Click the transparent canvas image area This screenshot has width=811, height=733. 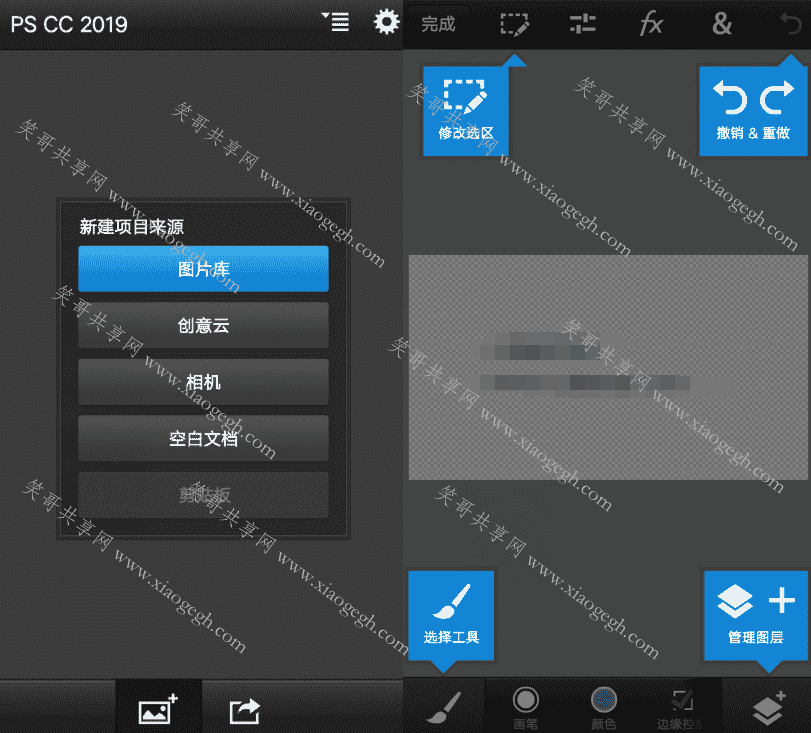point(608,367)
